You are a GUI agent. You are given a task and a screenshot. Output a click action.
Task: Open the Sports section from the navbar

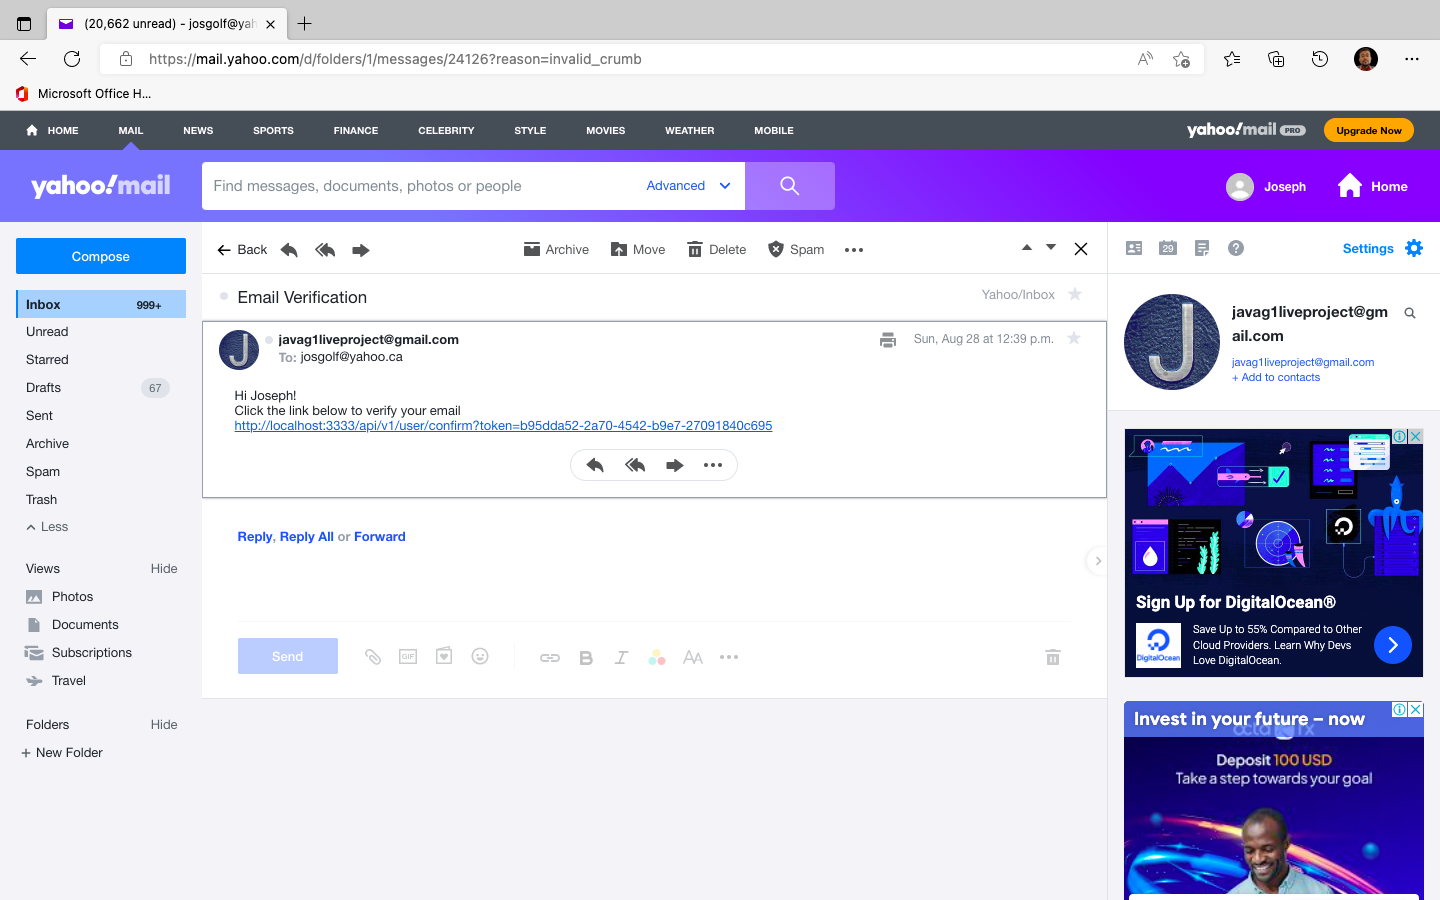pos(273,130)
